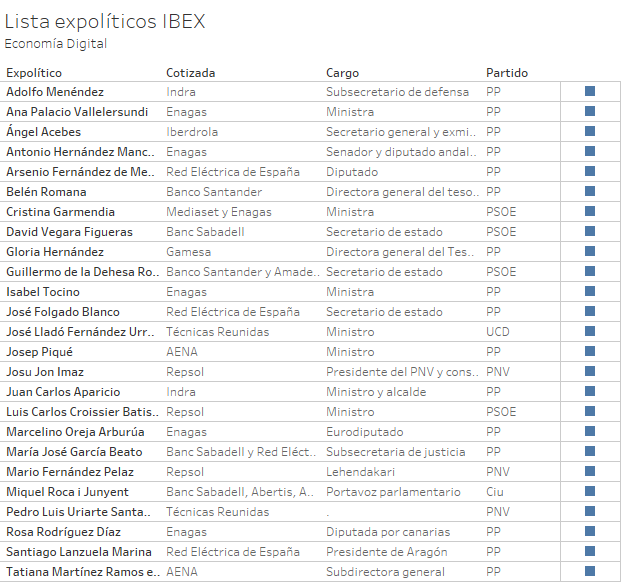Select PNV in Josu Jon Imaz row
The image size is (622, 582).
(498, 372)
